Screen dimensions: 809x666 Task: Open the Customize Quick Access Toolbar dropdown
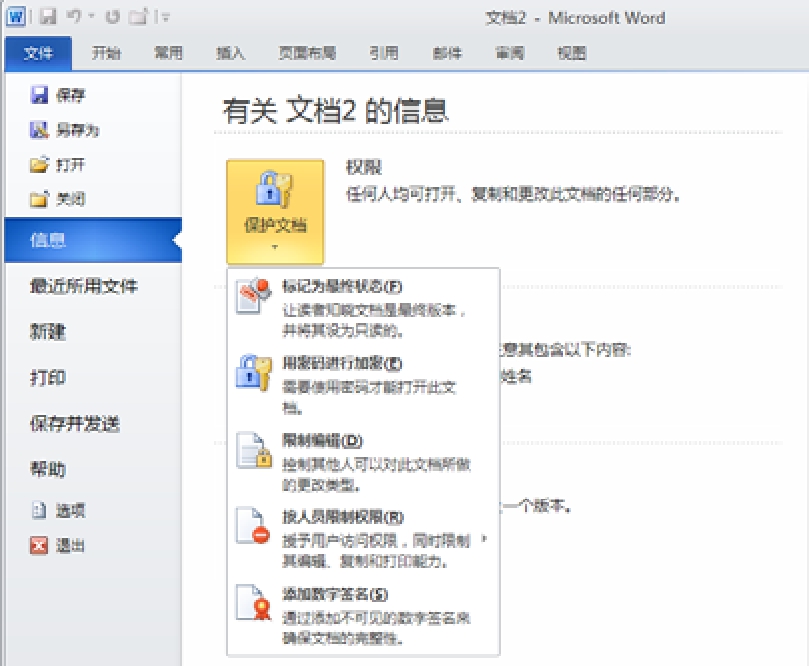point(165,18)
